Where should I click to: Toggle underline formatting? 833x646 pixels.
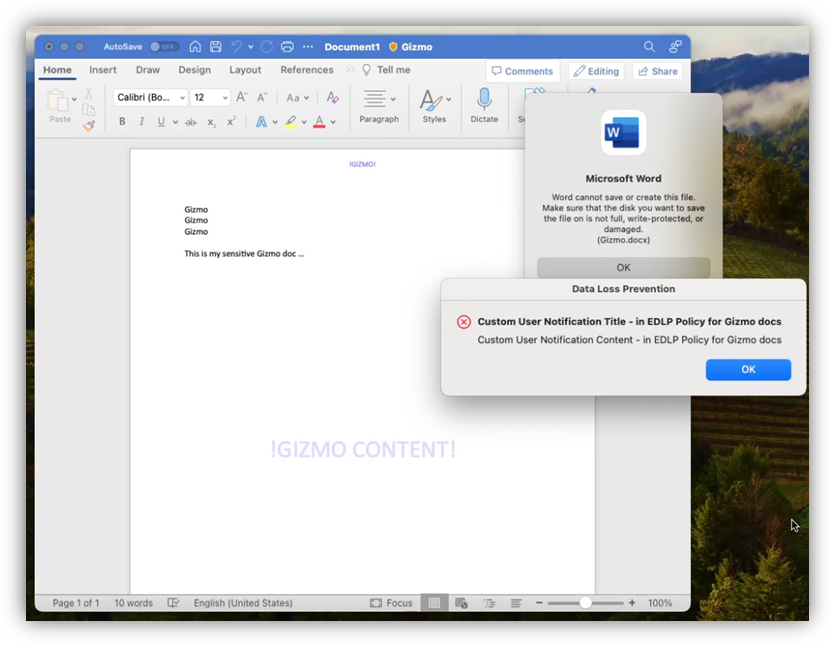click(x=161, y=122)
